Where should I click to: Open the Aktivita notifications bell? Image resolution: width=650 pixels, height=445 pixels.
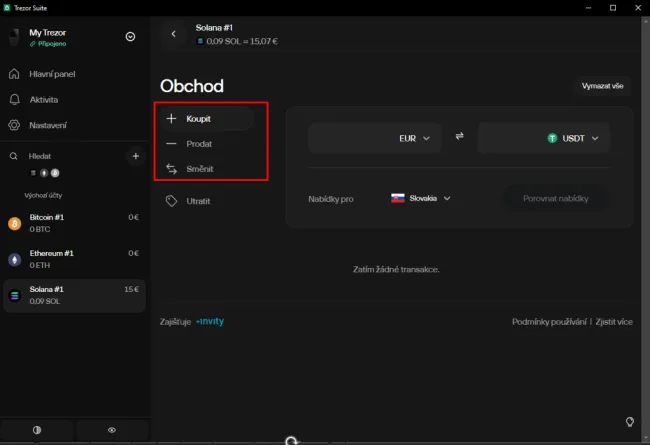(x=15, y=100)
